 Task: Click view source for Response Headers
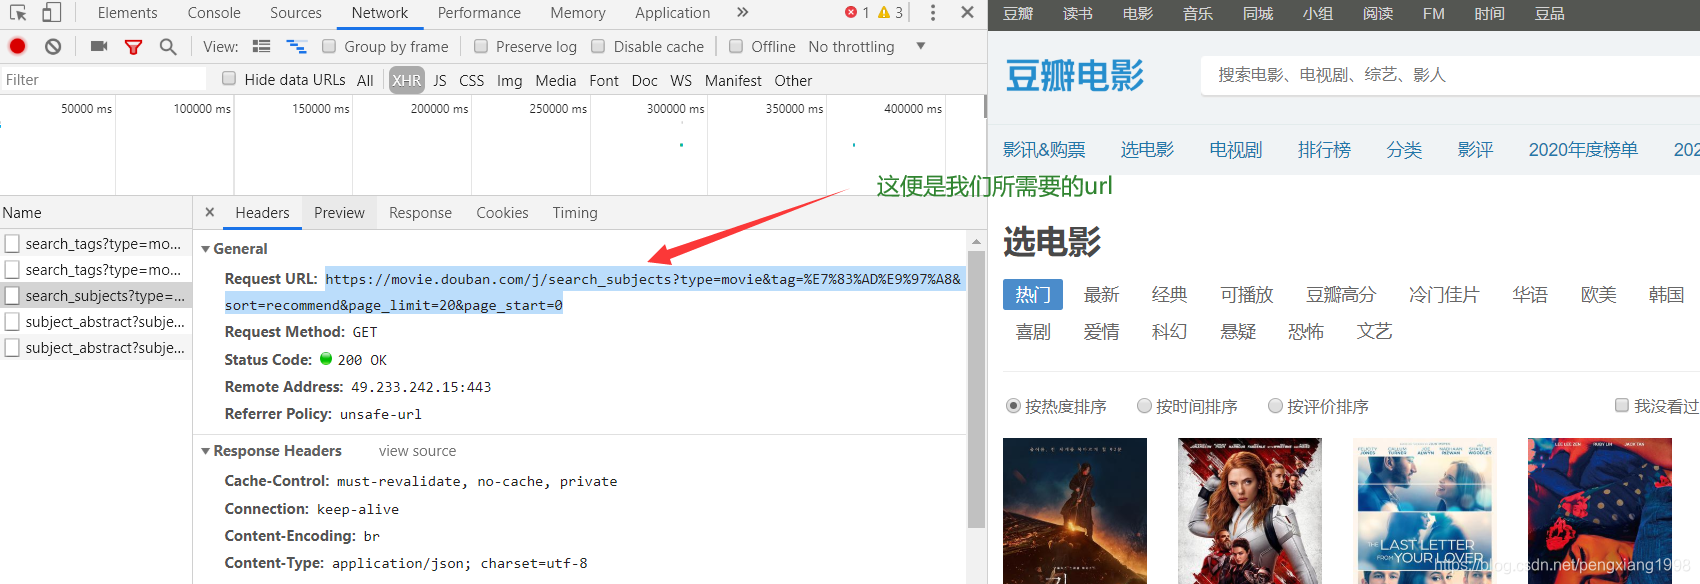tap(417, 451)
